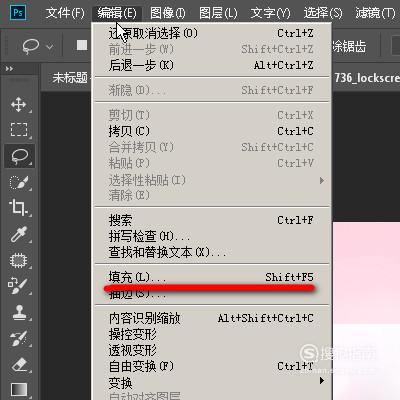The image size is (400, 400).
Task: Open the 选择(S) menu
Action: point(323,13)
